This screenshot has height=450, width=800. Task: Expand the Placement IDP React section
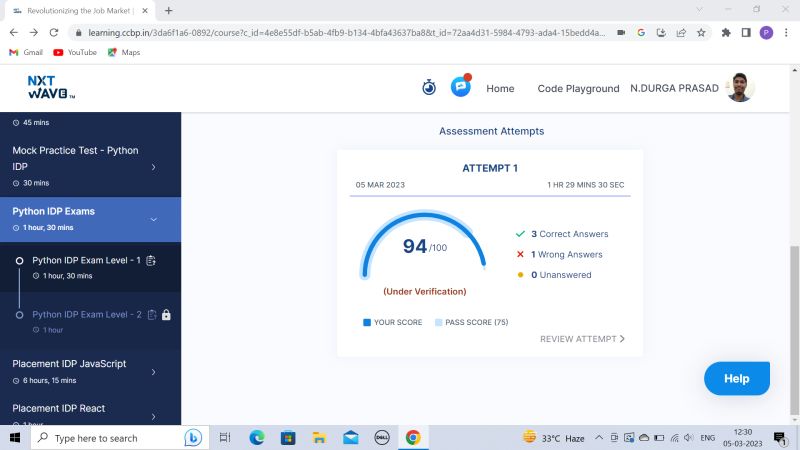pos(153,416)
